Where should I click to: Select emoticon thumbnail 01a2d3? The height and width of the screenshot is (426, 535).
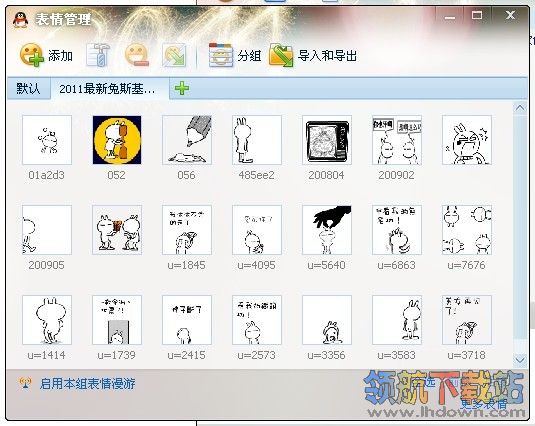(x=47, y=140)
